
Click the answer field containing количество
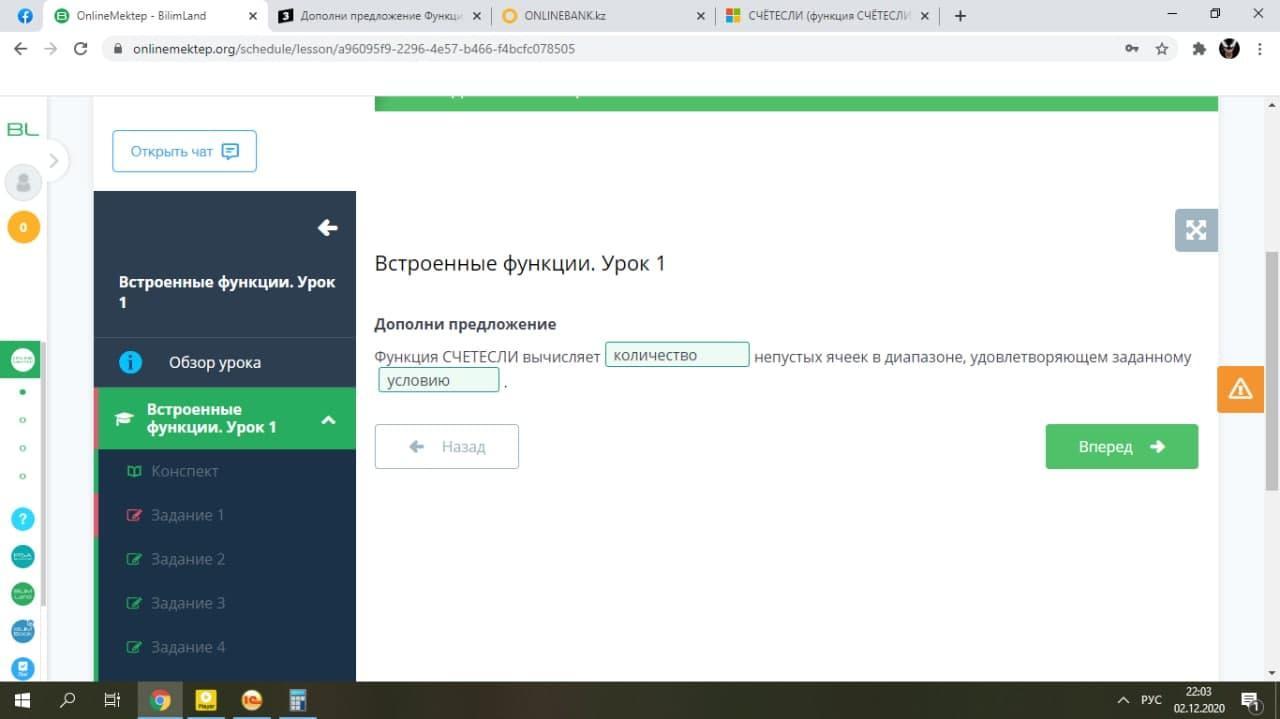(x=677, y=355)
